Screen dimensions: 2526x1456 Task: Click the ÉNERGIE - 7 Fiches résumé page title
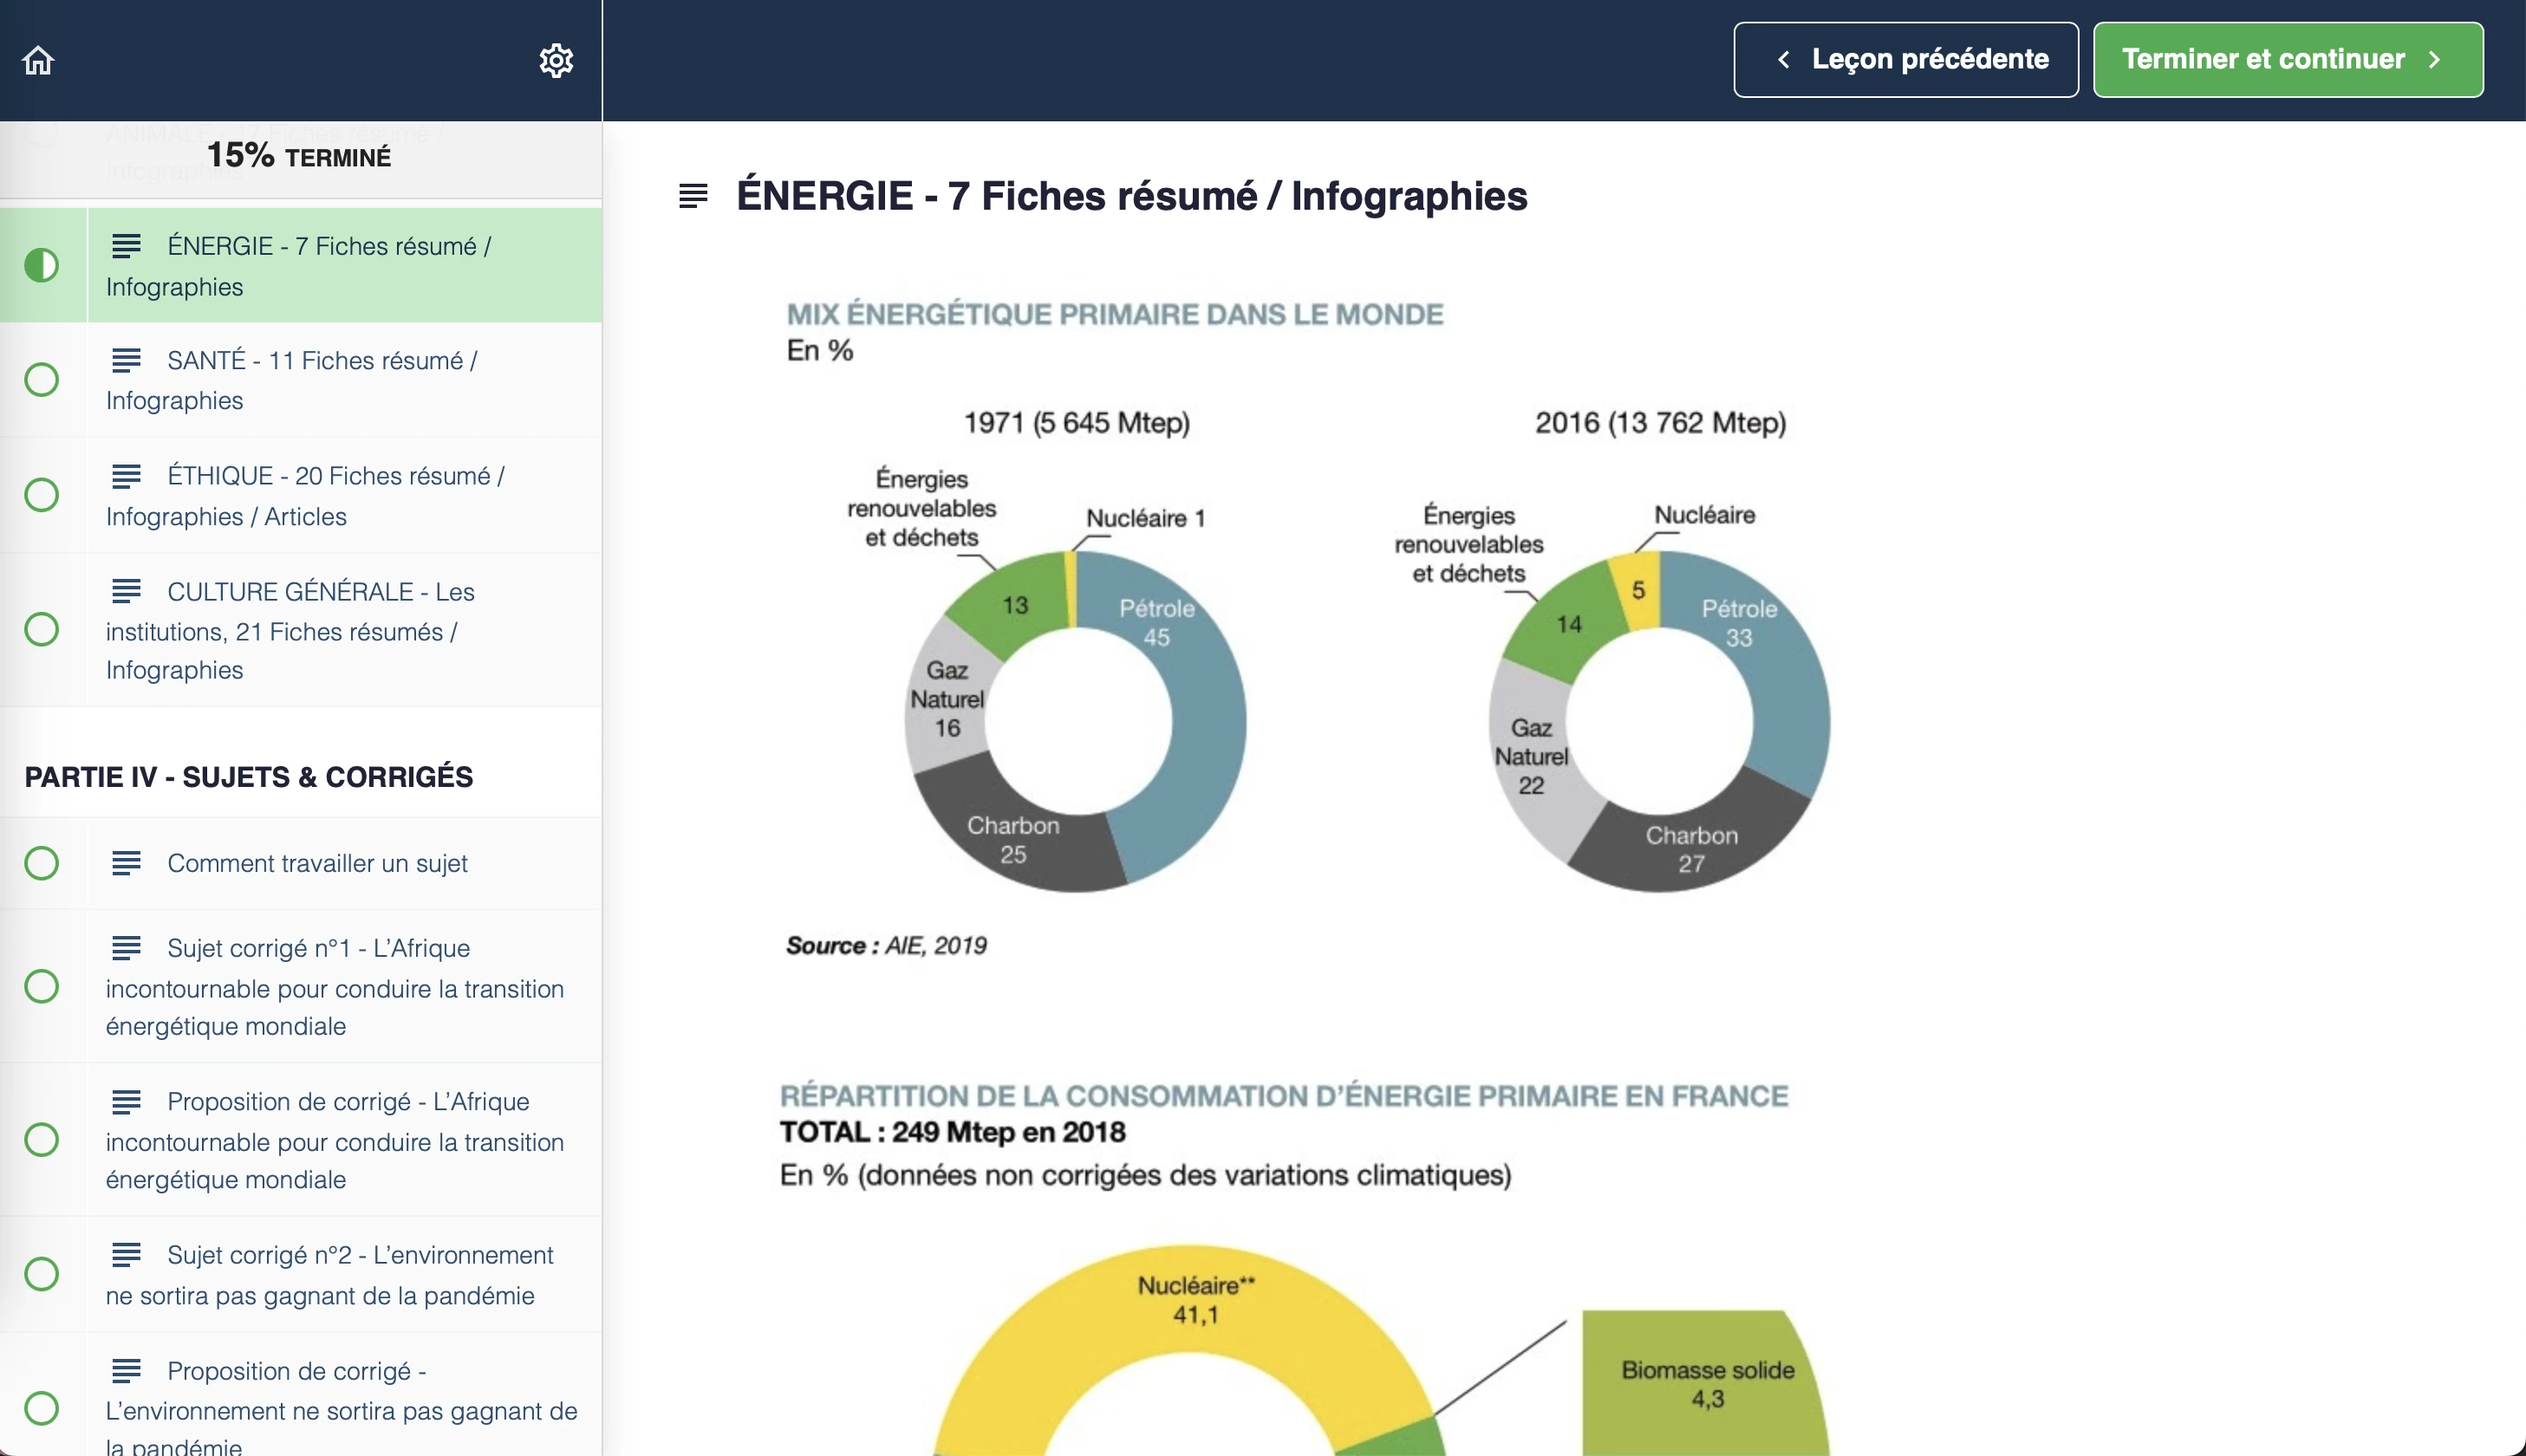tap(1131, 196)
